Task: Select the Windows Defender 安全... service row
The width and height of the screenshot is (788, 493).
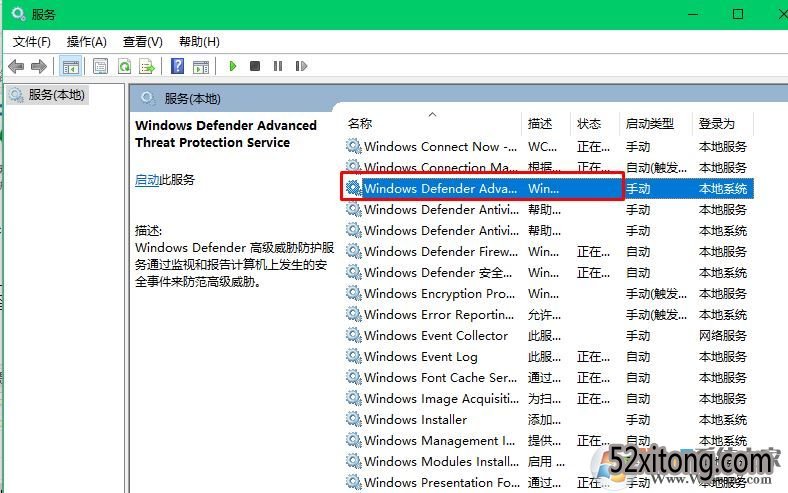Action: click(549, 272)
